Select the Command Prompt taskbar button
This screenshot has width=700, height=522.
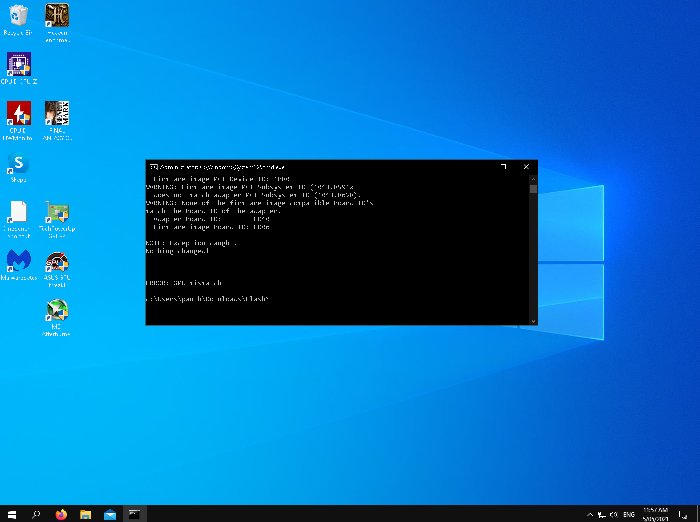pyautogui.click(x=134, y=514)
